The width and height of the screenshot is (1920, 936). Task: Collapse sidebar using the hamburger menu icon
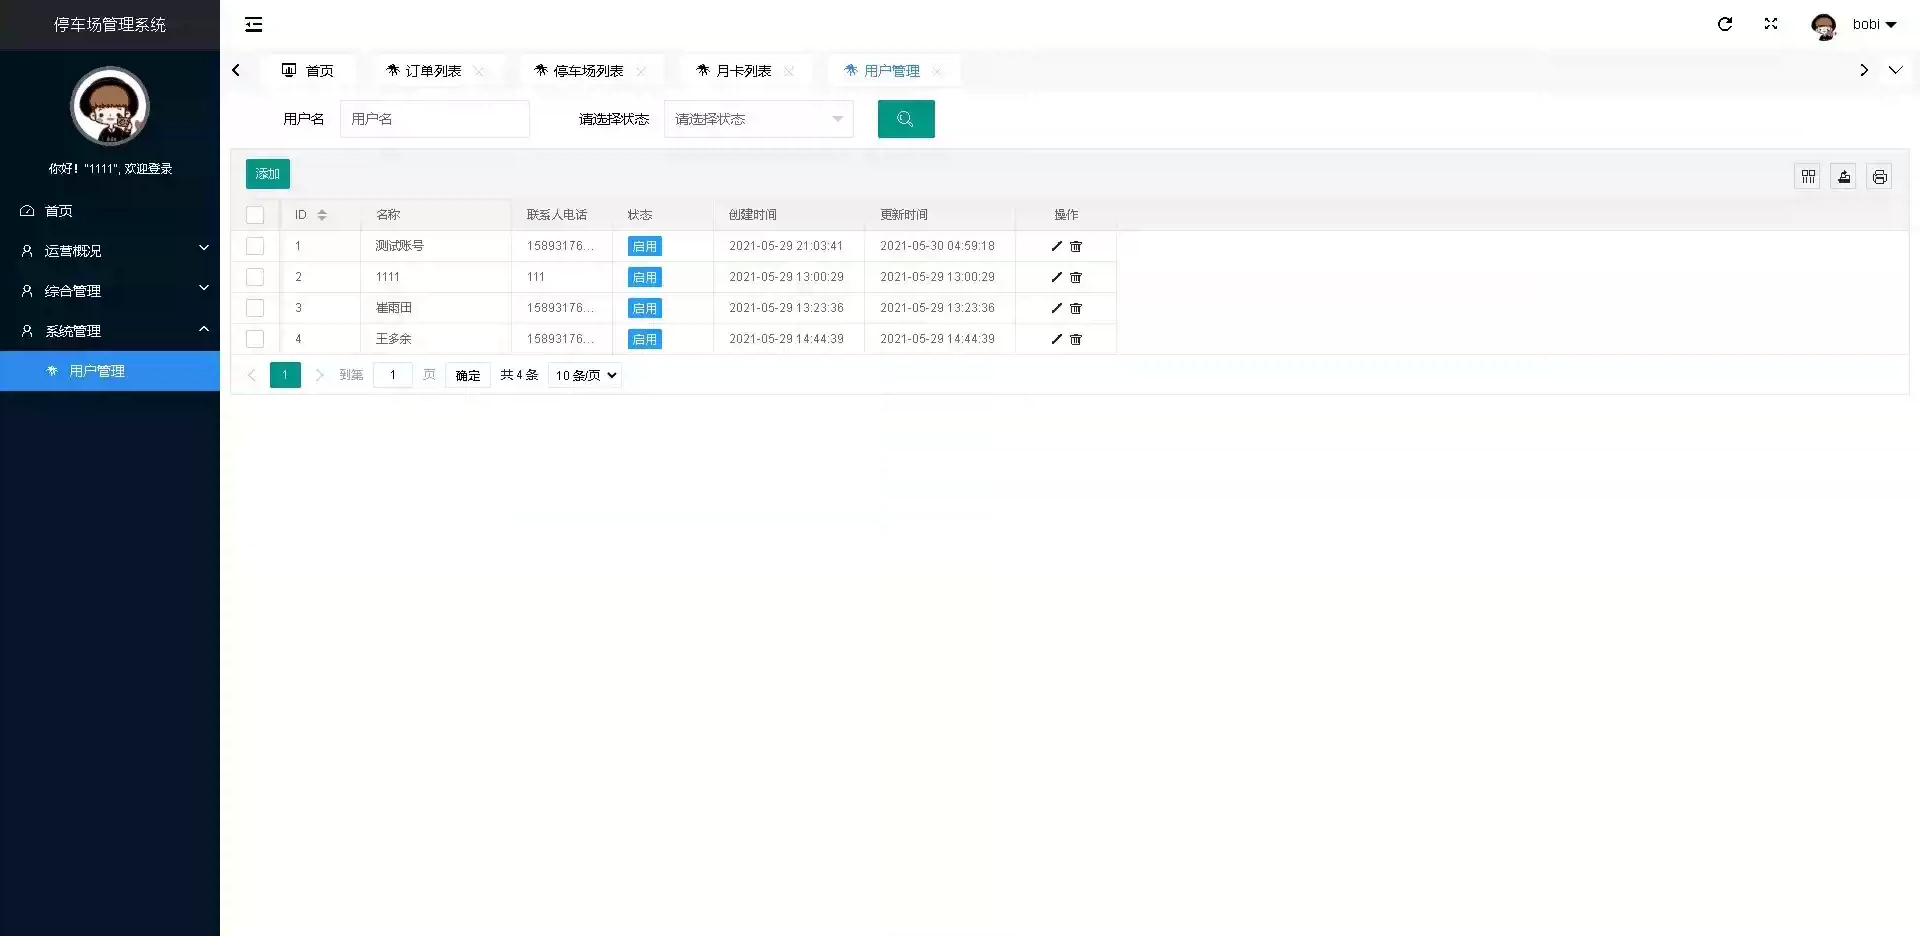point(254,24)
